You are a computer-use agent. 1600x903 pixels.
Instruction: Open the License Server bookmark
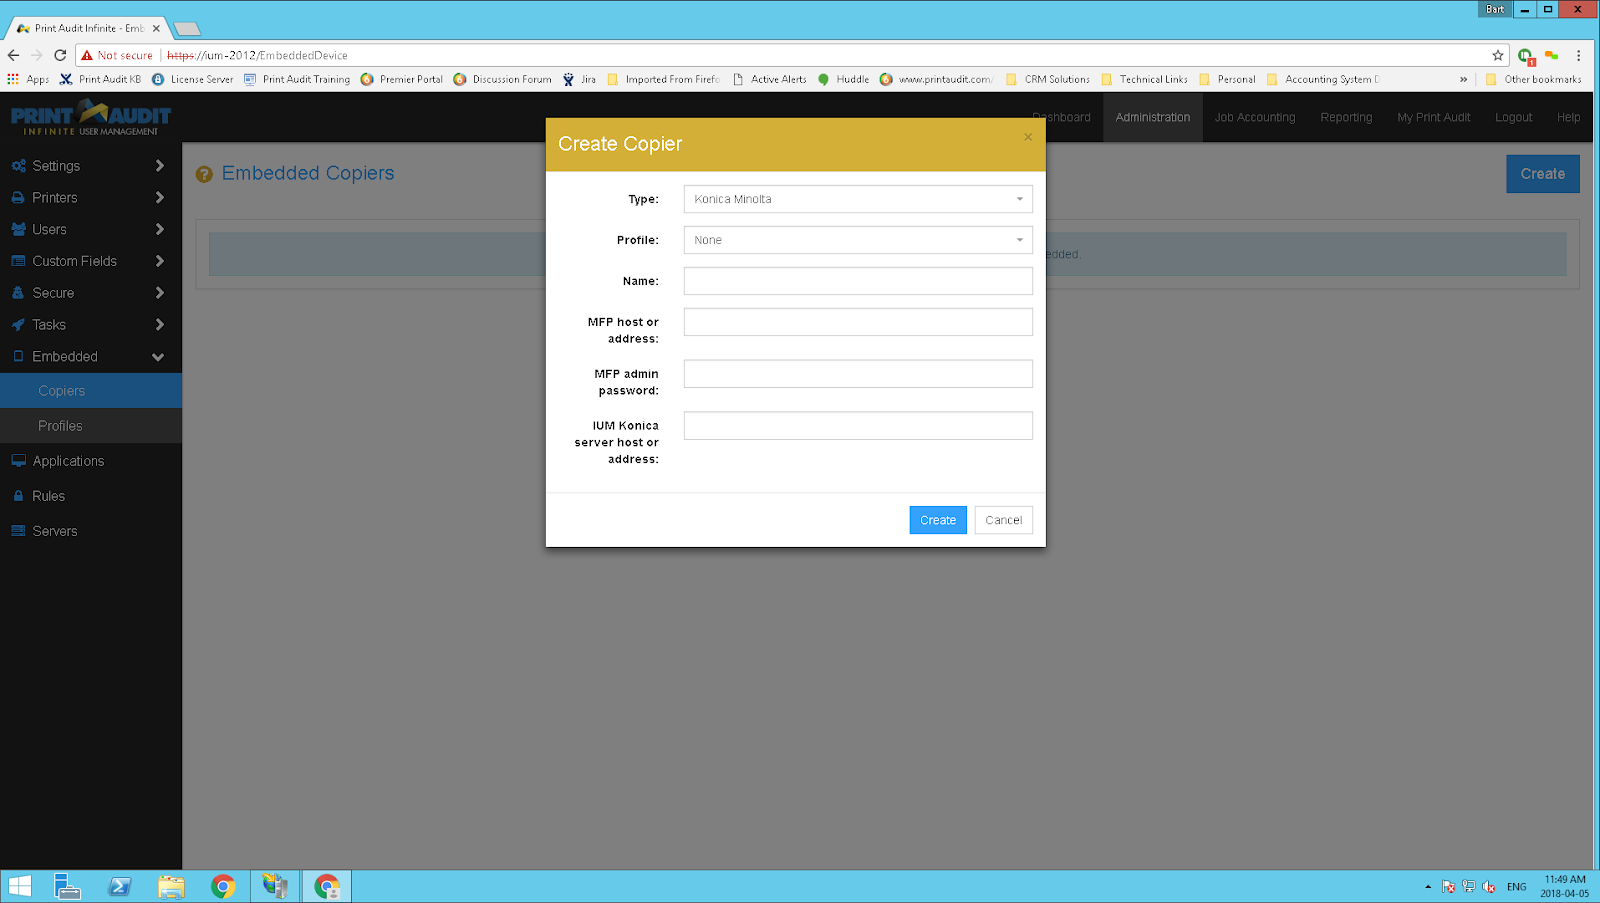click(x=192, y=79)
